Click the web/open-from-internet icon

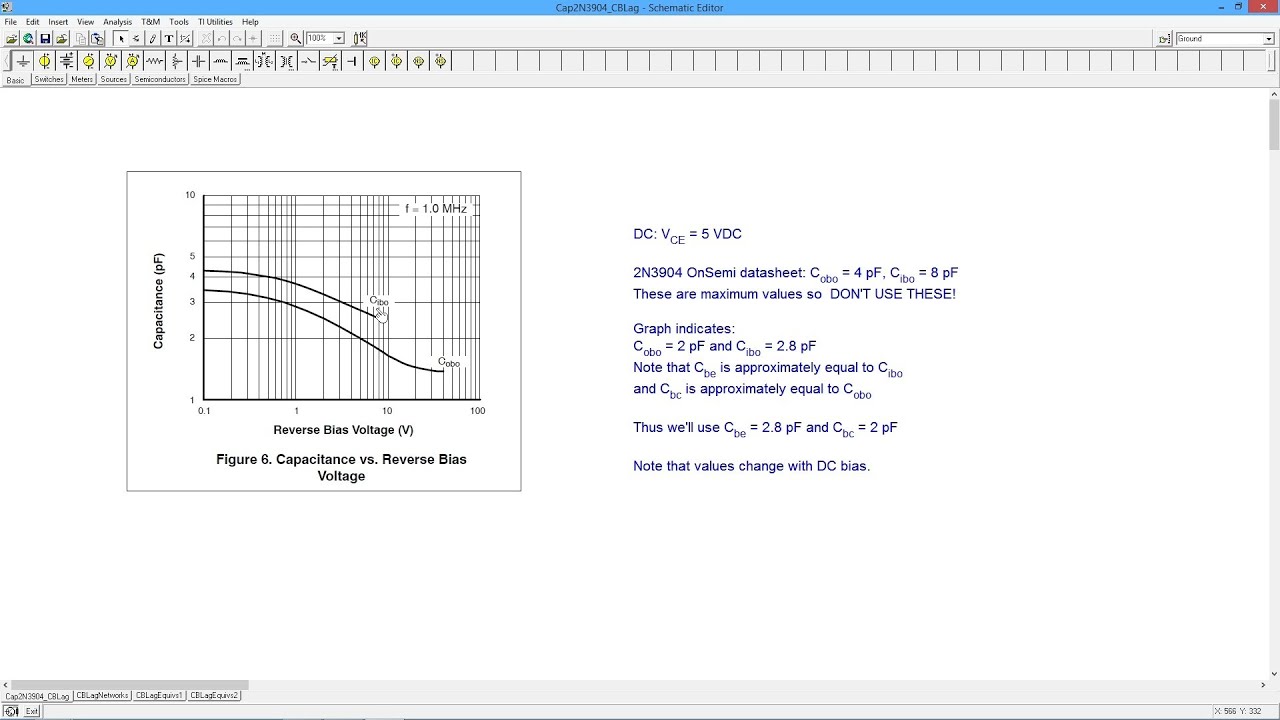tap(28, 39)
